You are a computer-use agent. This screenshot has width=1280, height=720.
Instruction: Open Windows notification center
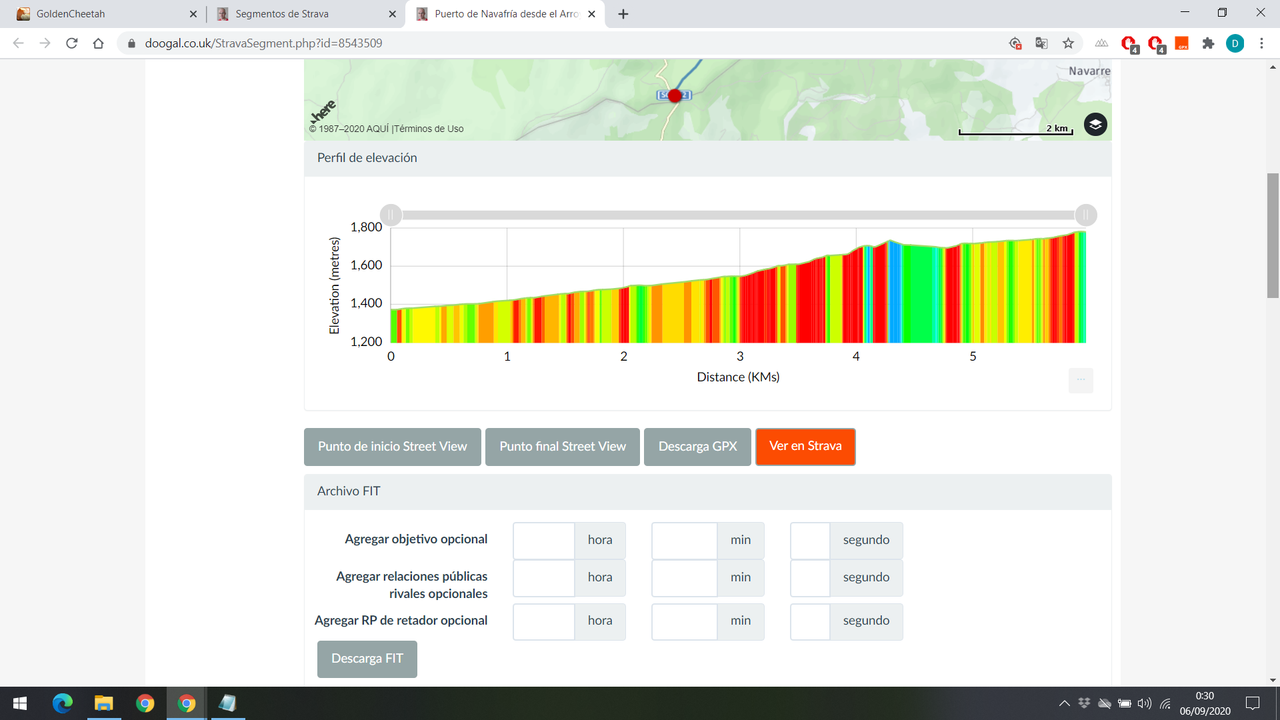pyautogui.click(x=1253, y=703)
